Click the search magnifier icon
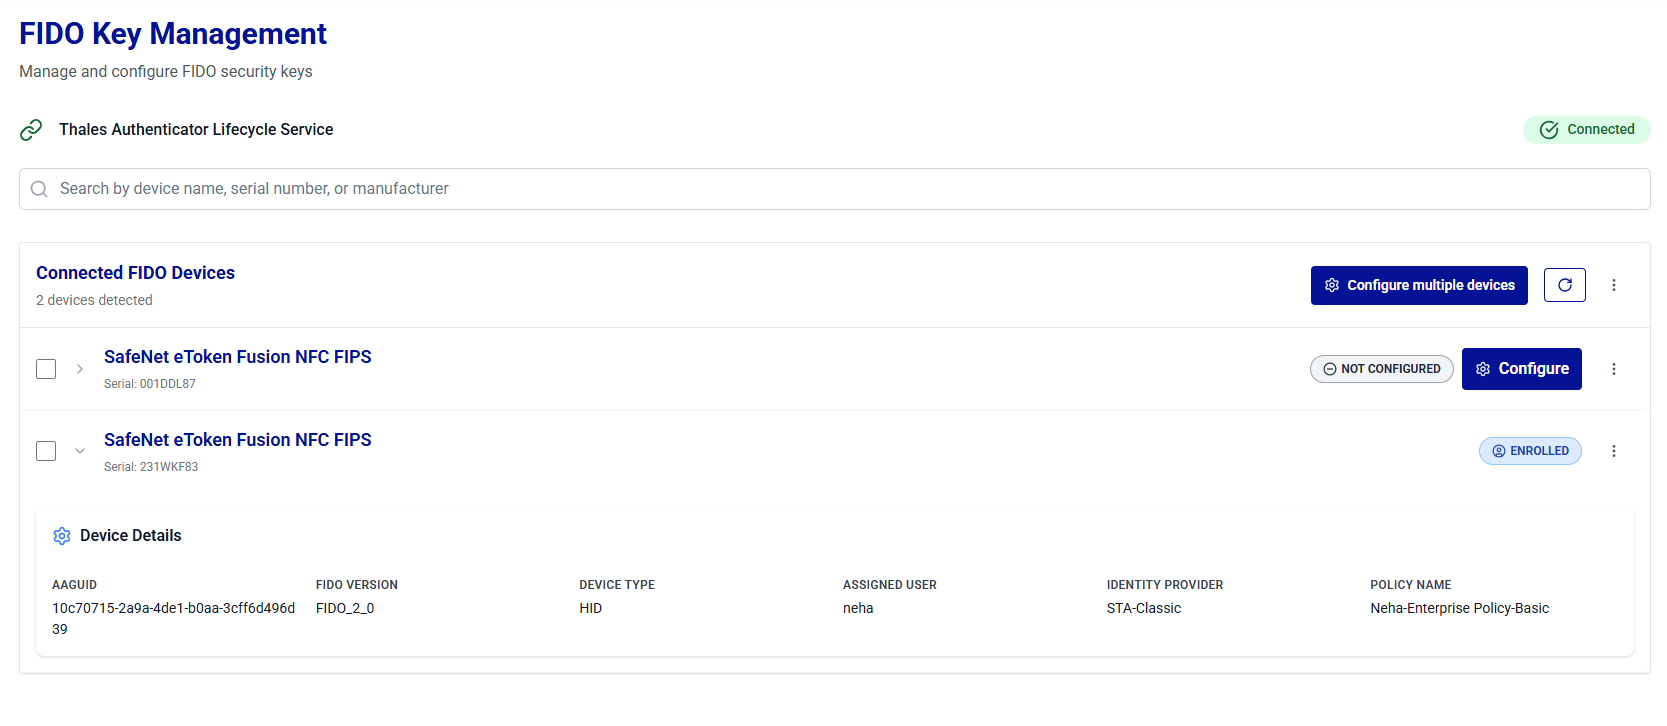The height and width of the screenshot is (726, 1667). [39, 189]
